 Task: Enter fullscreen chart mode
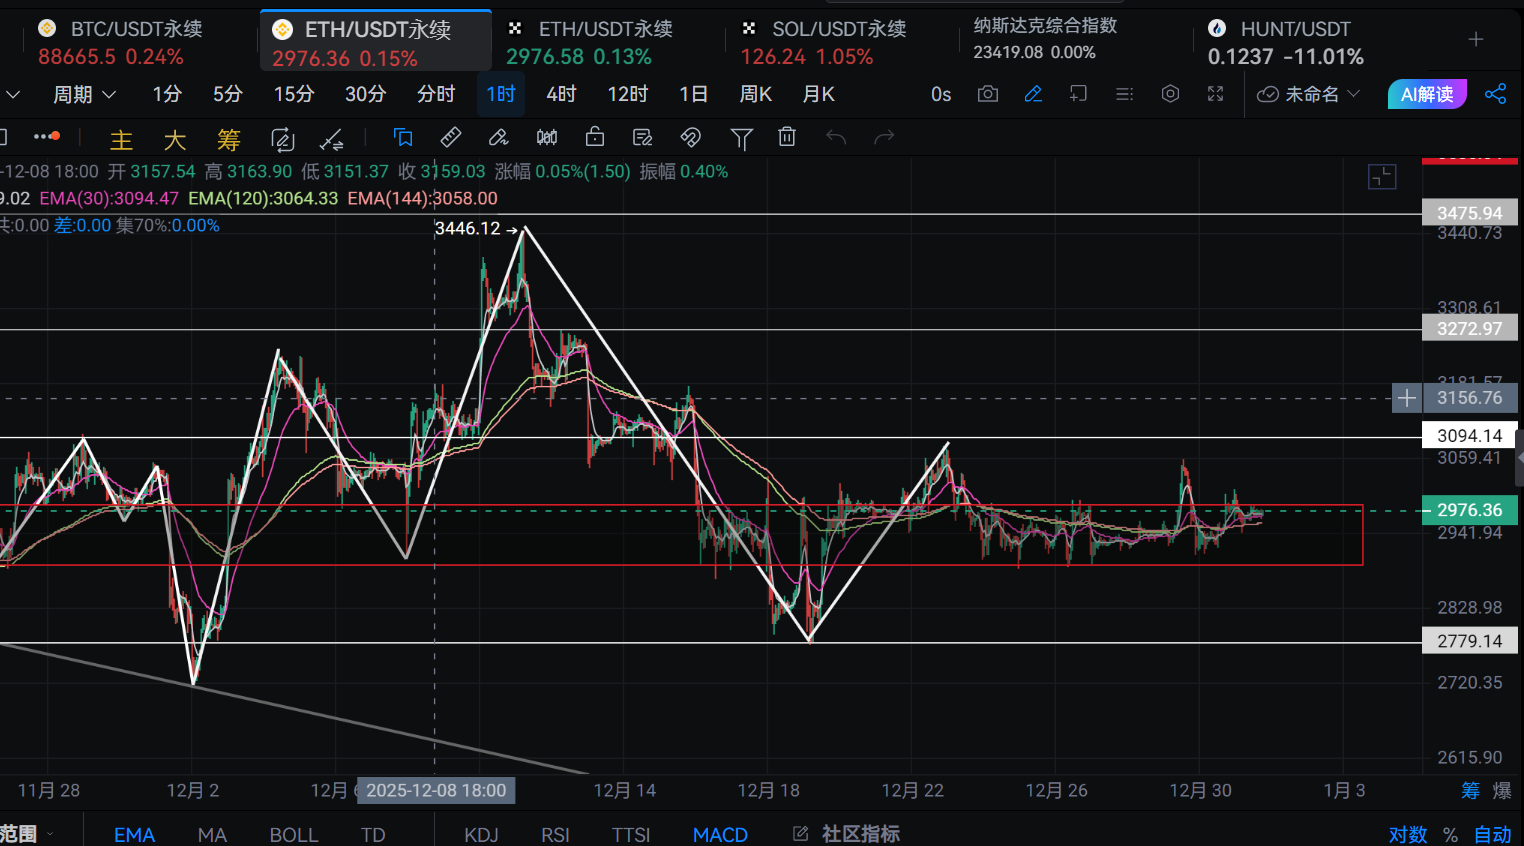click(x=1215, y=94)
